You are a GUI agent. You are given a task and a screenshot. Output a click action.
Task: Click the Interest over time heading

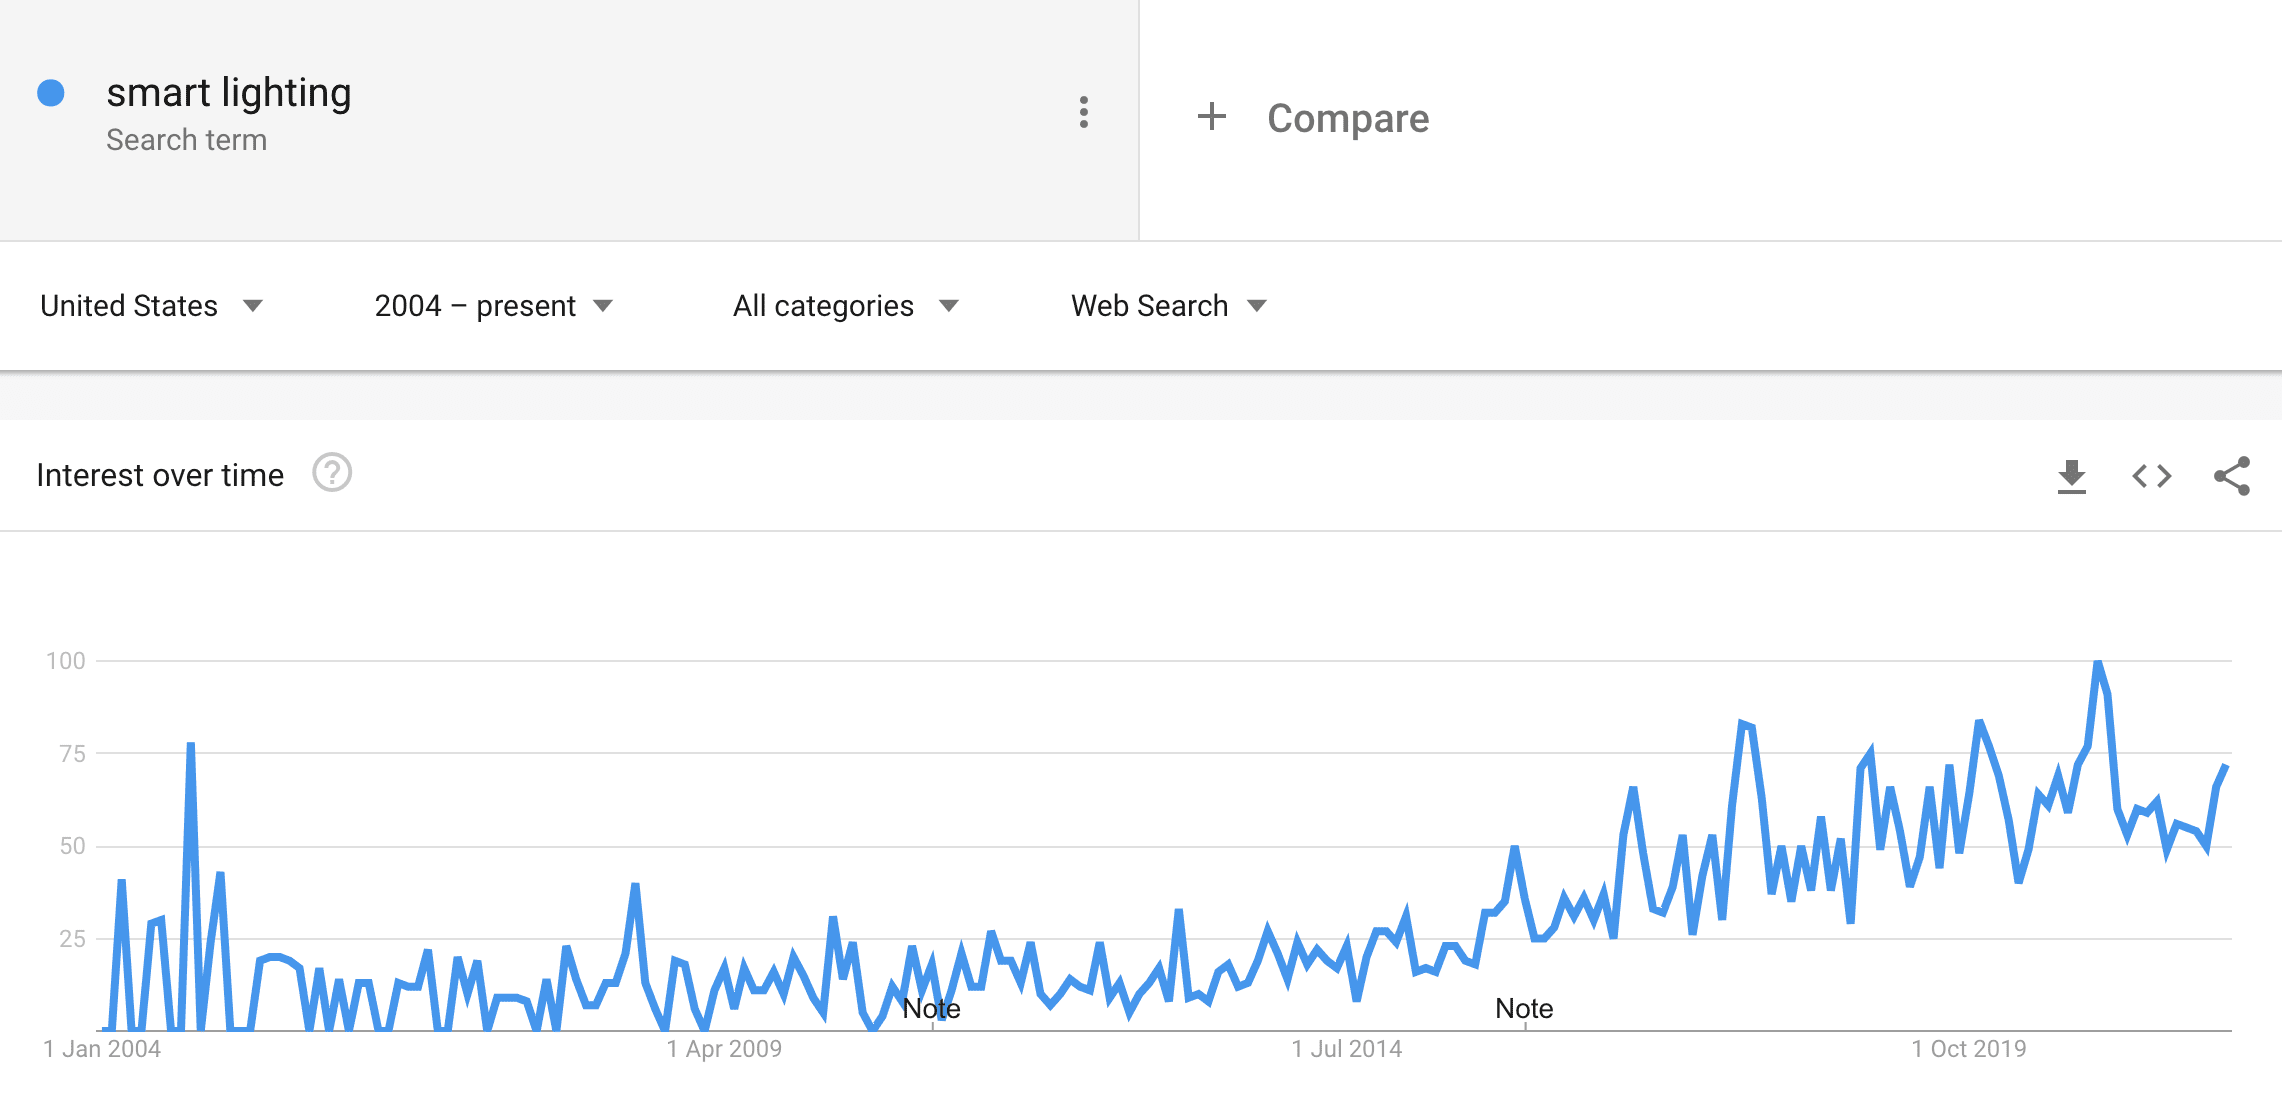(x=160, y=475)
